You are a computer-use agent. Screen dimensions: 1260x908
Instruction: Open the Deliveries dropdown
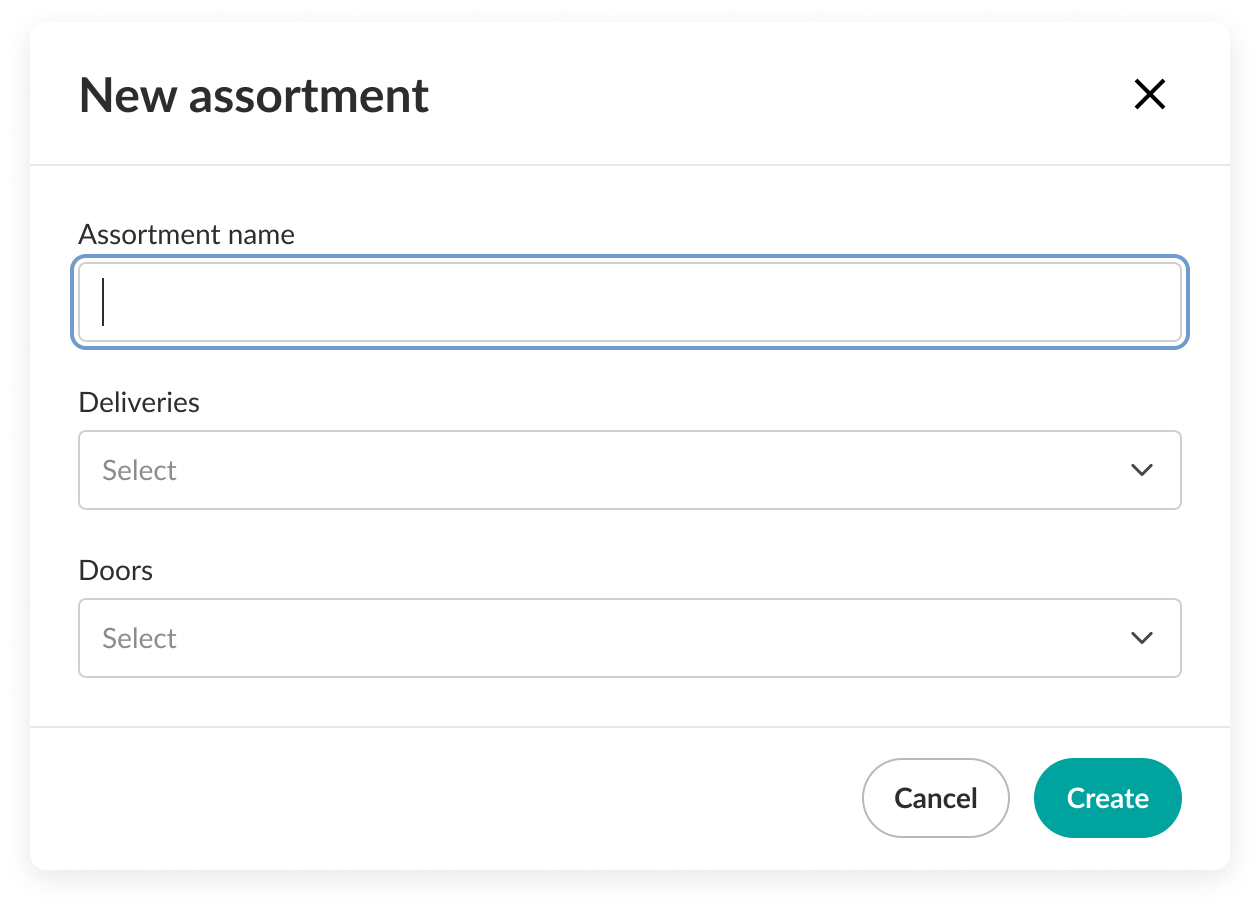pos(629,470)
